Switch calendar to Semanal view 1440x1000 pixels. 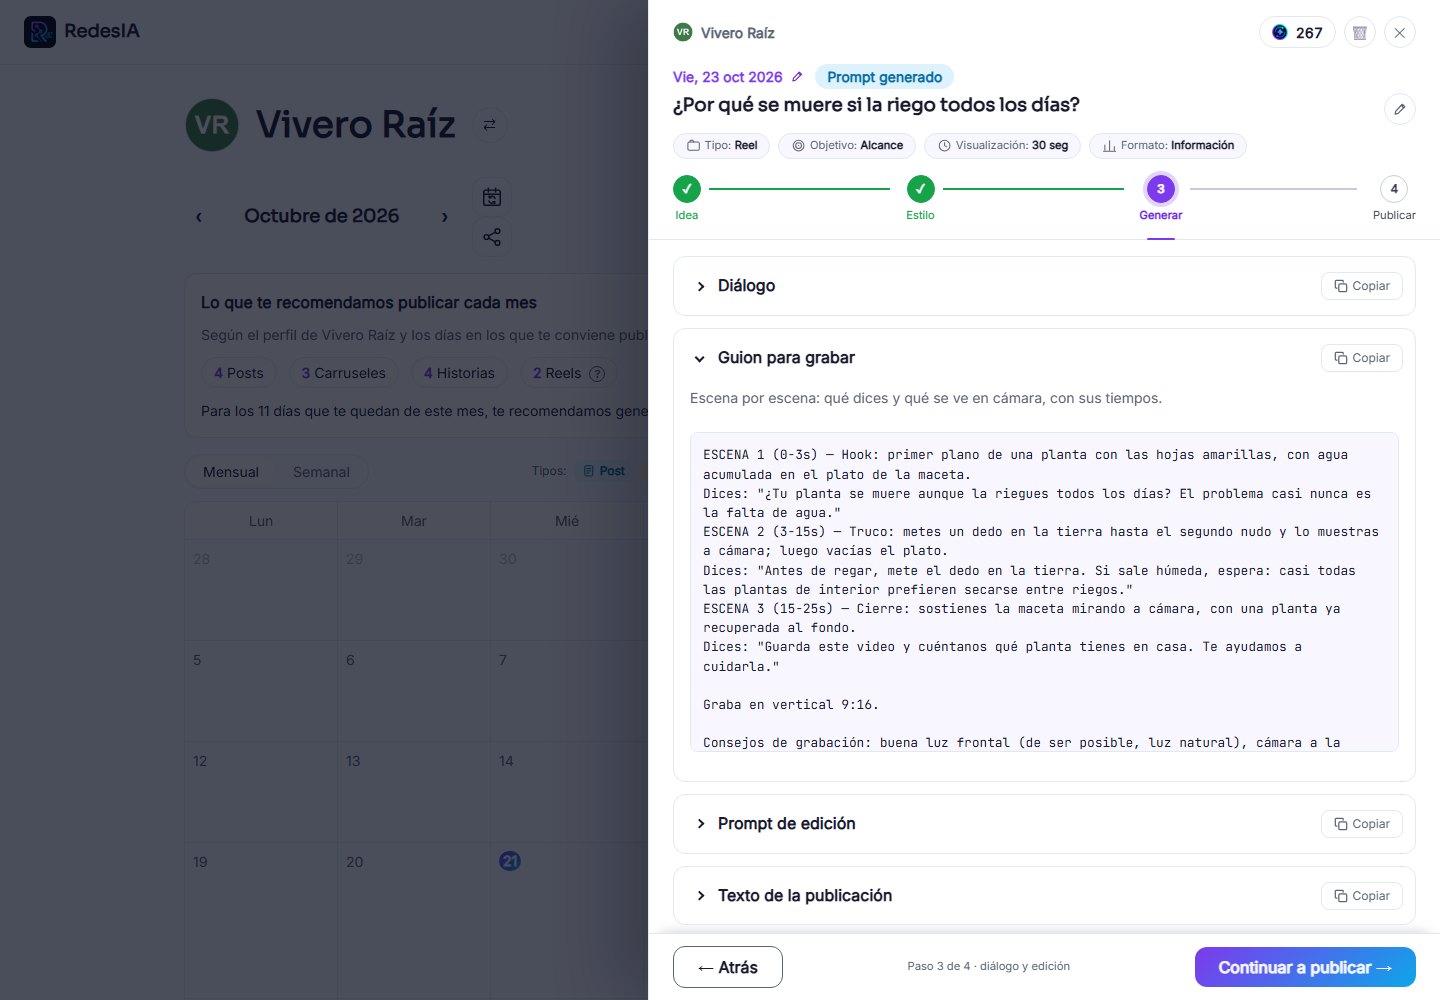pos(321,472)
